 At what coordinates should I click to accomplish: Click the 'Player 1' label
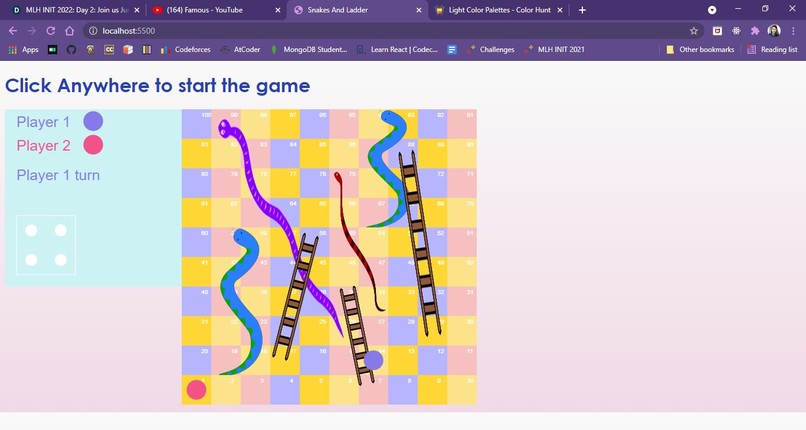[x=43, y=122]
